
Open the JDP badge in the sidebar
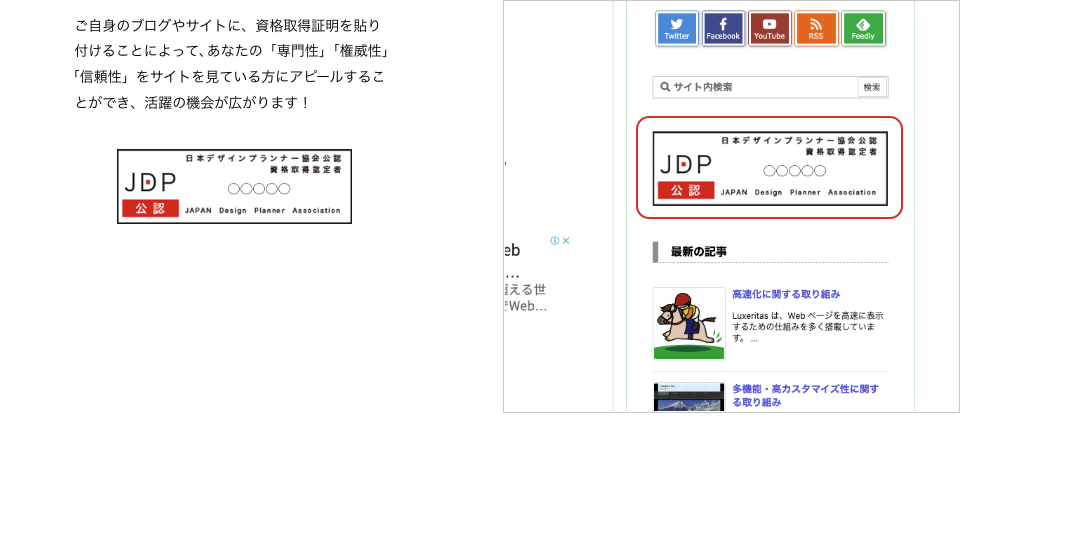[x=770, y=168]
